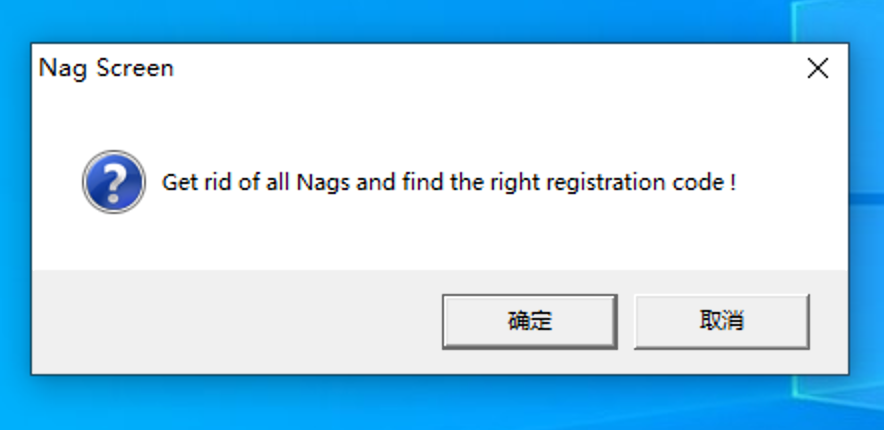Click the gray button strip area
Image resolution: width=884 pixels, height=430 pixels.
[440, 321]
